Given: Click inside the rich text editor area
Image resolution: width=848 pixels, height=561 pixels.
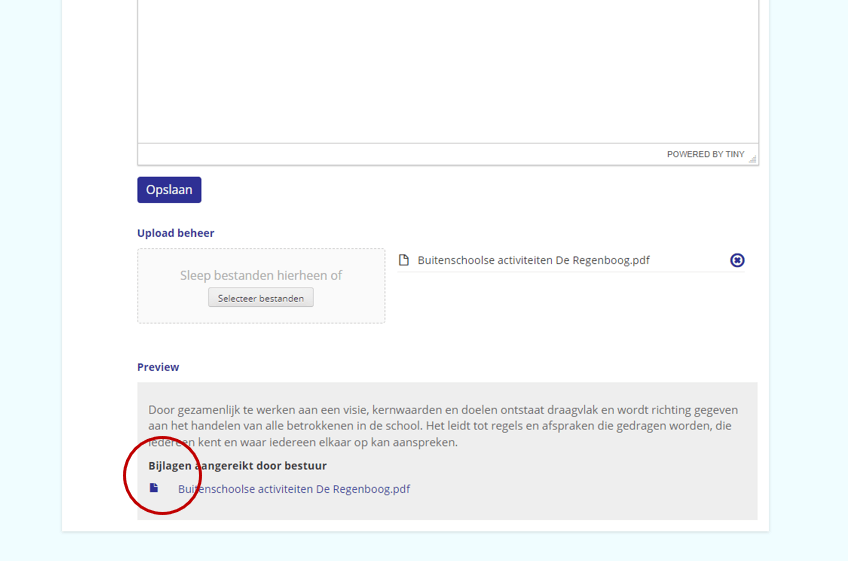Looking at the screenshot, I should 448,70.
